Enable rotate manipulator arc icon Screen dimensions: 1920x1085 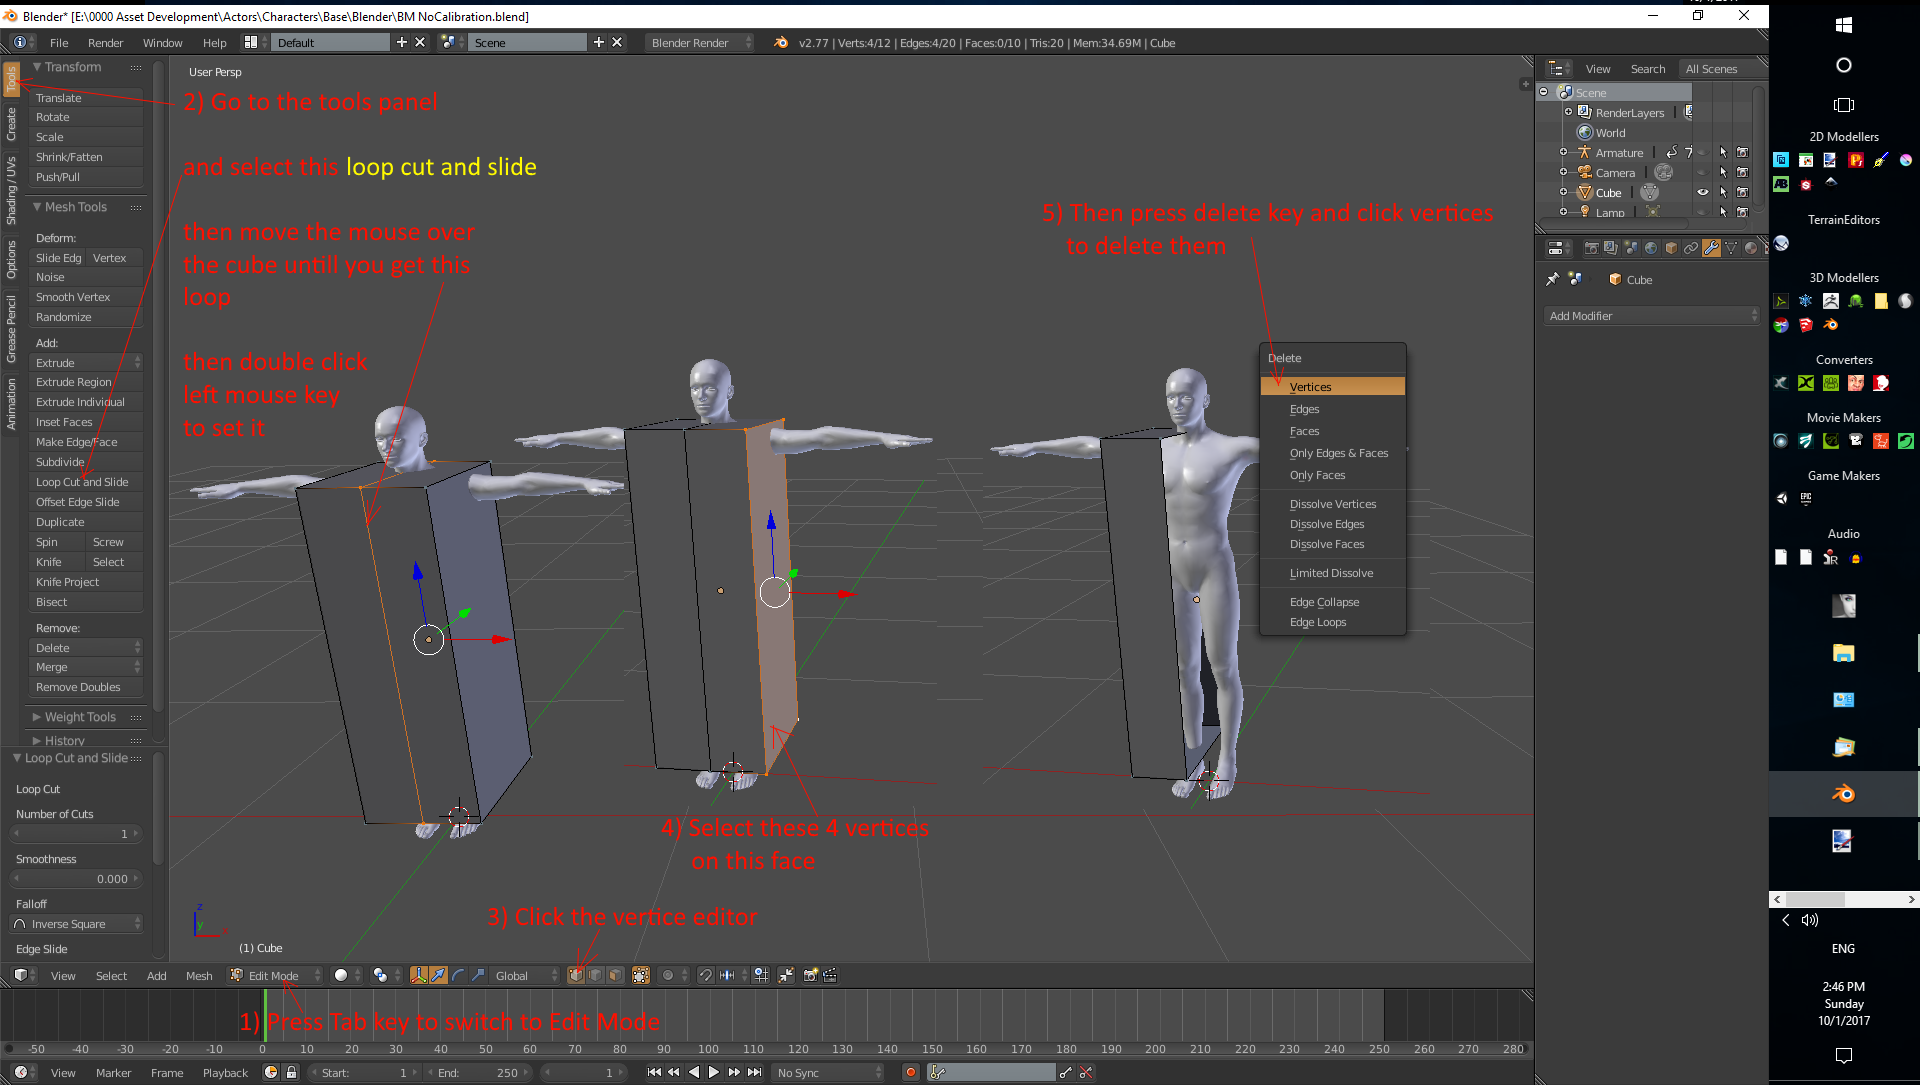(x=458, y=975)
